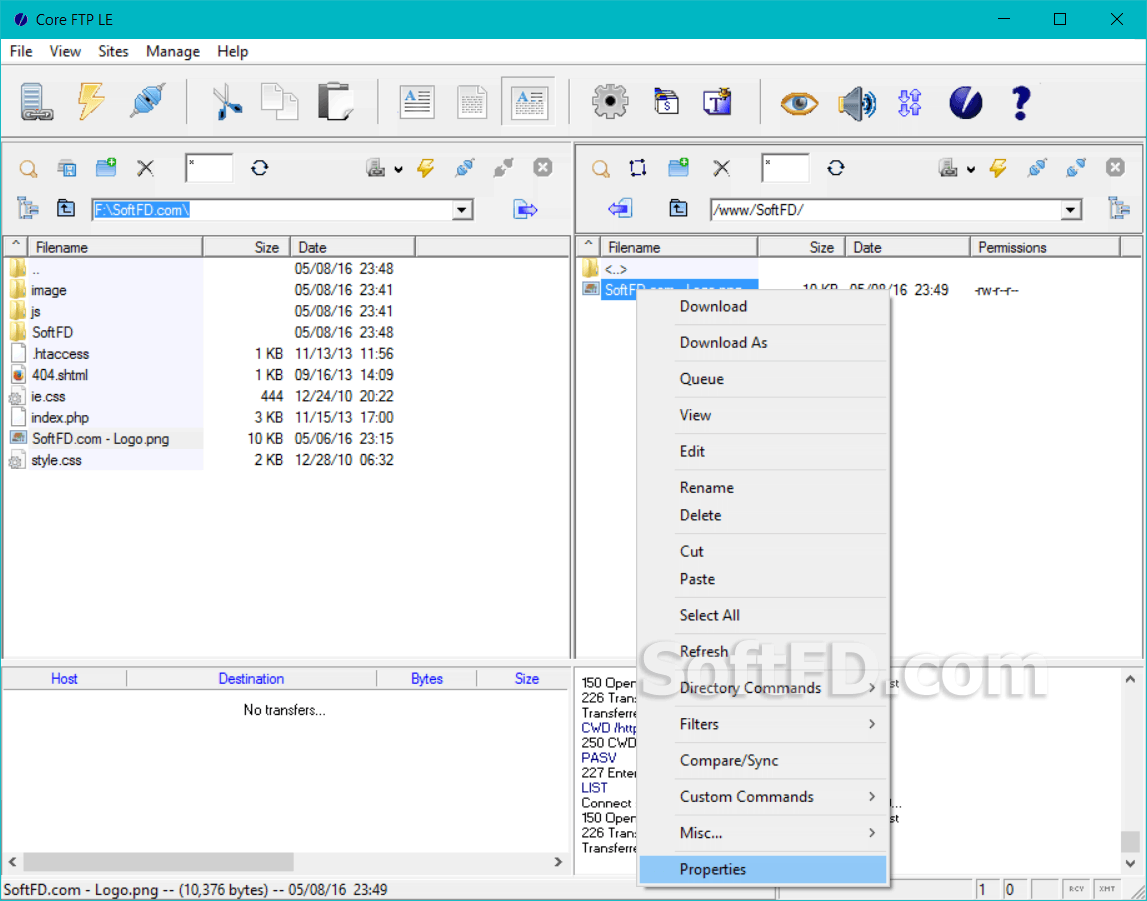Click new folder icon in local pane
The width and height of the screenshot is (1147, 901).
click(106, 167)
